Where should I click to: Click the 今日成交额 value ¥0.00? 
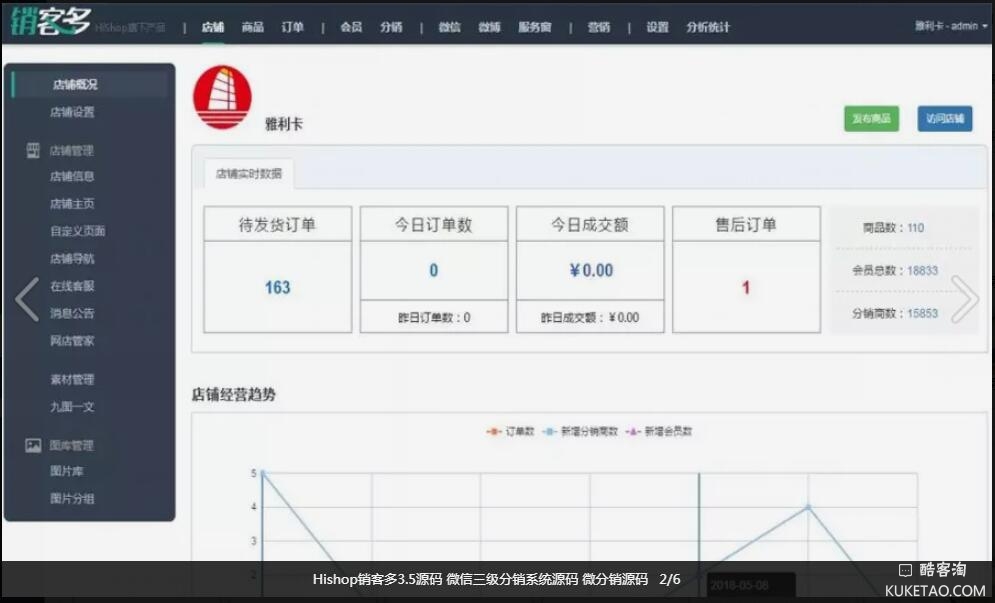591,270
